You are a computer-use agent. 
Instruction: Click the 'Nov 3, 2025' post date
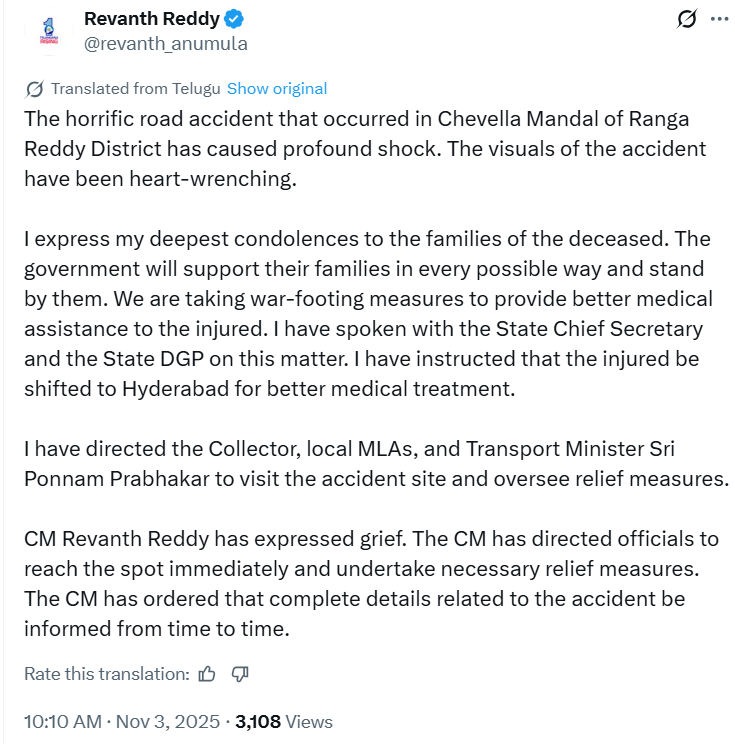166,721
